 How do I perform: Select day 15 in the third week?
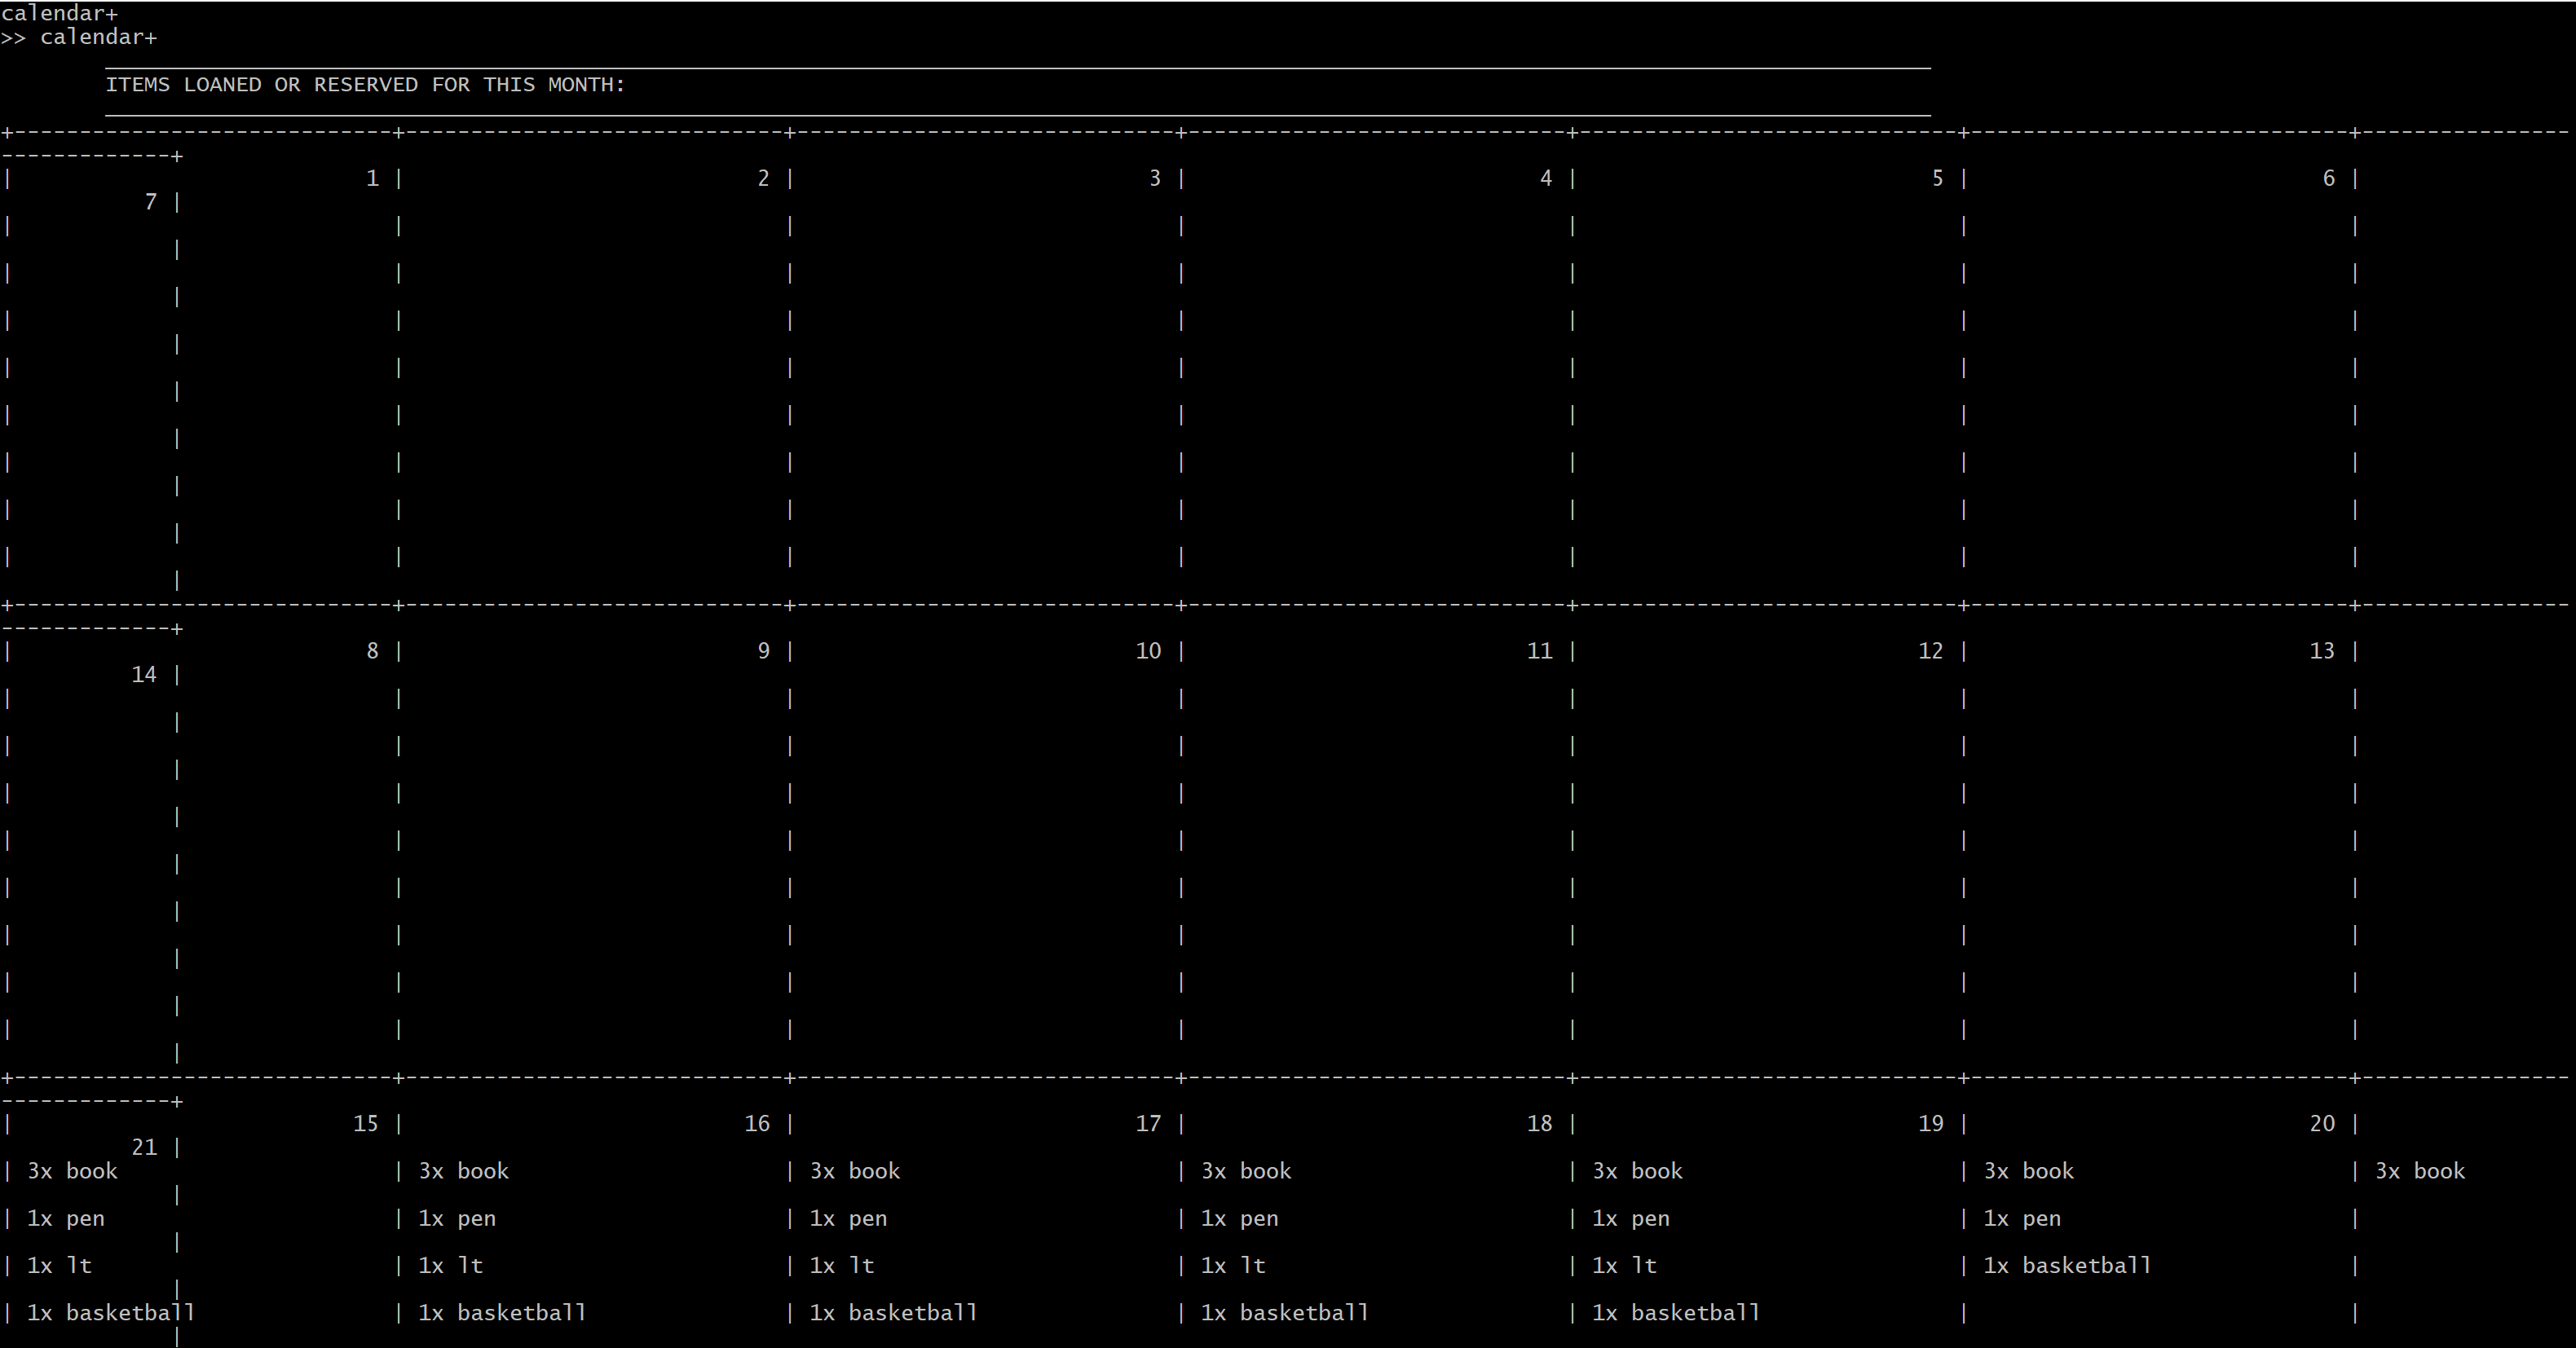(x=365, y=1124)
